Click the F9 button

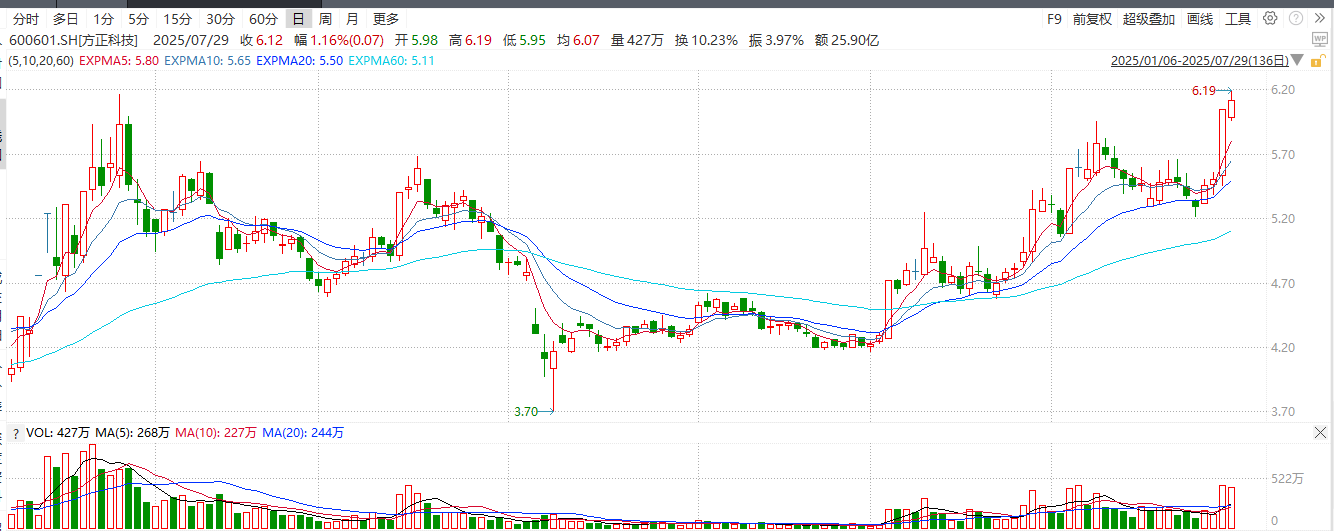(1054, 19)
